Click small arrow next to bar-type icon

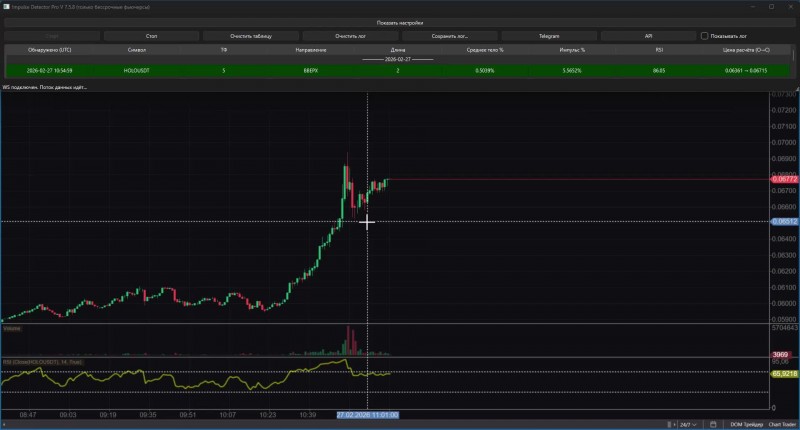[x=674, y=424]
